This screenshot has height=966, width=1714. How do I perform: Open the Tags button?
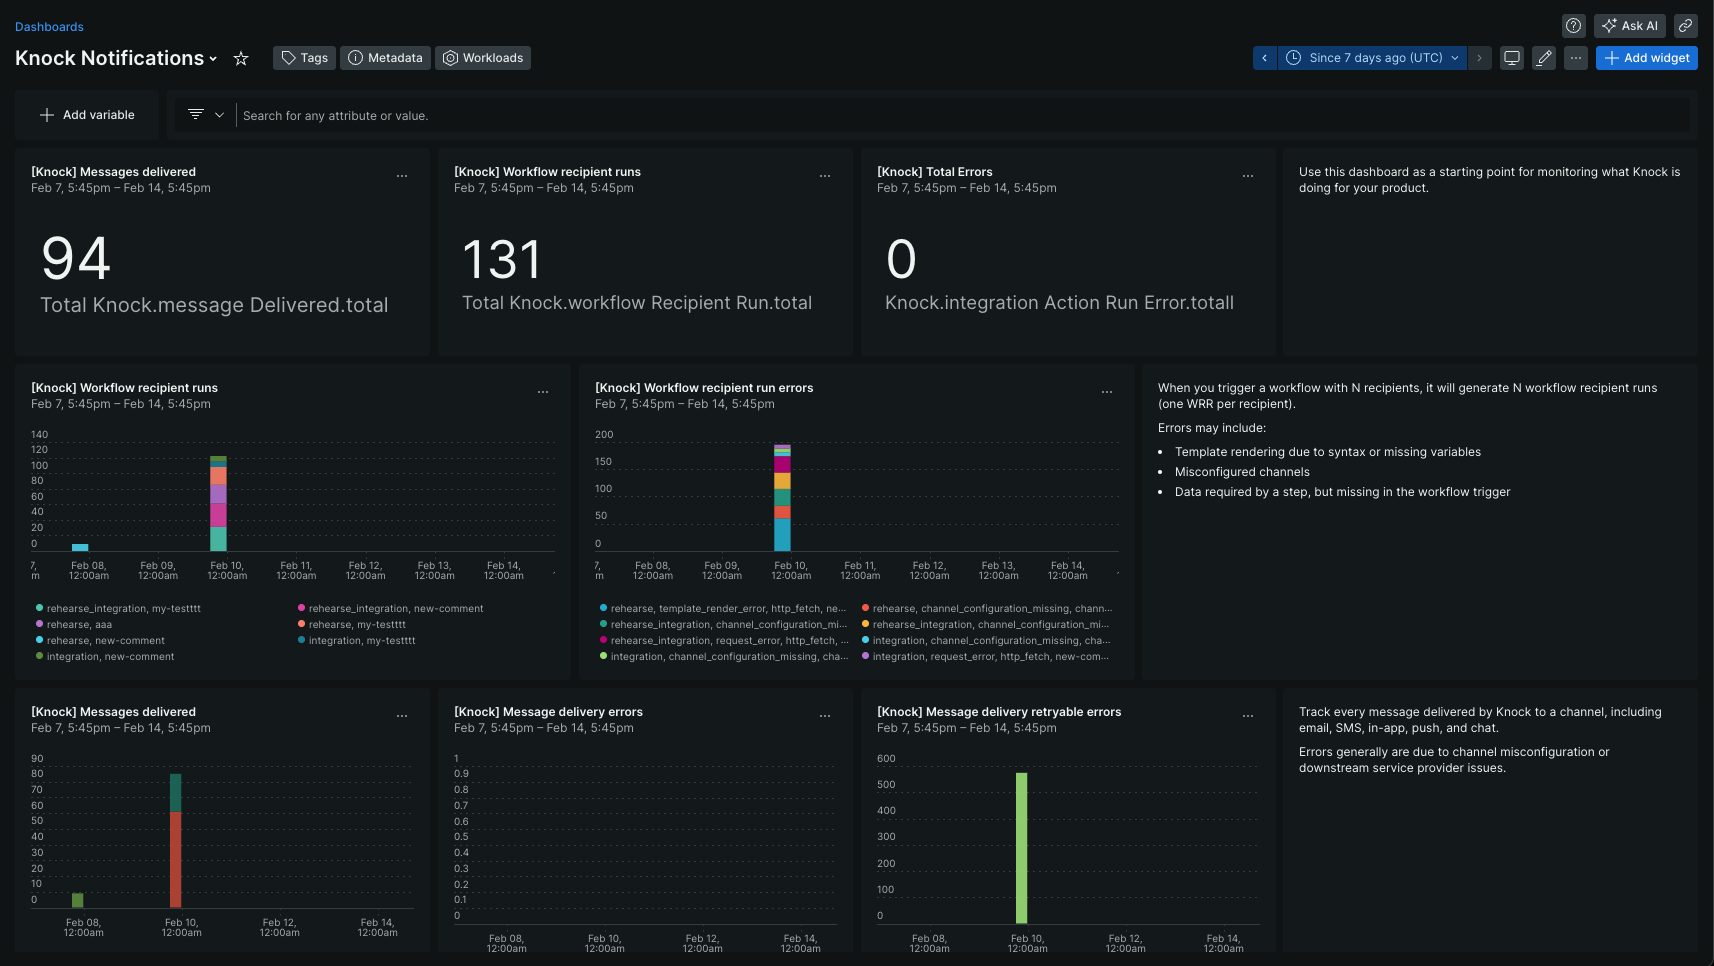click(x=304, y=58)
